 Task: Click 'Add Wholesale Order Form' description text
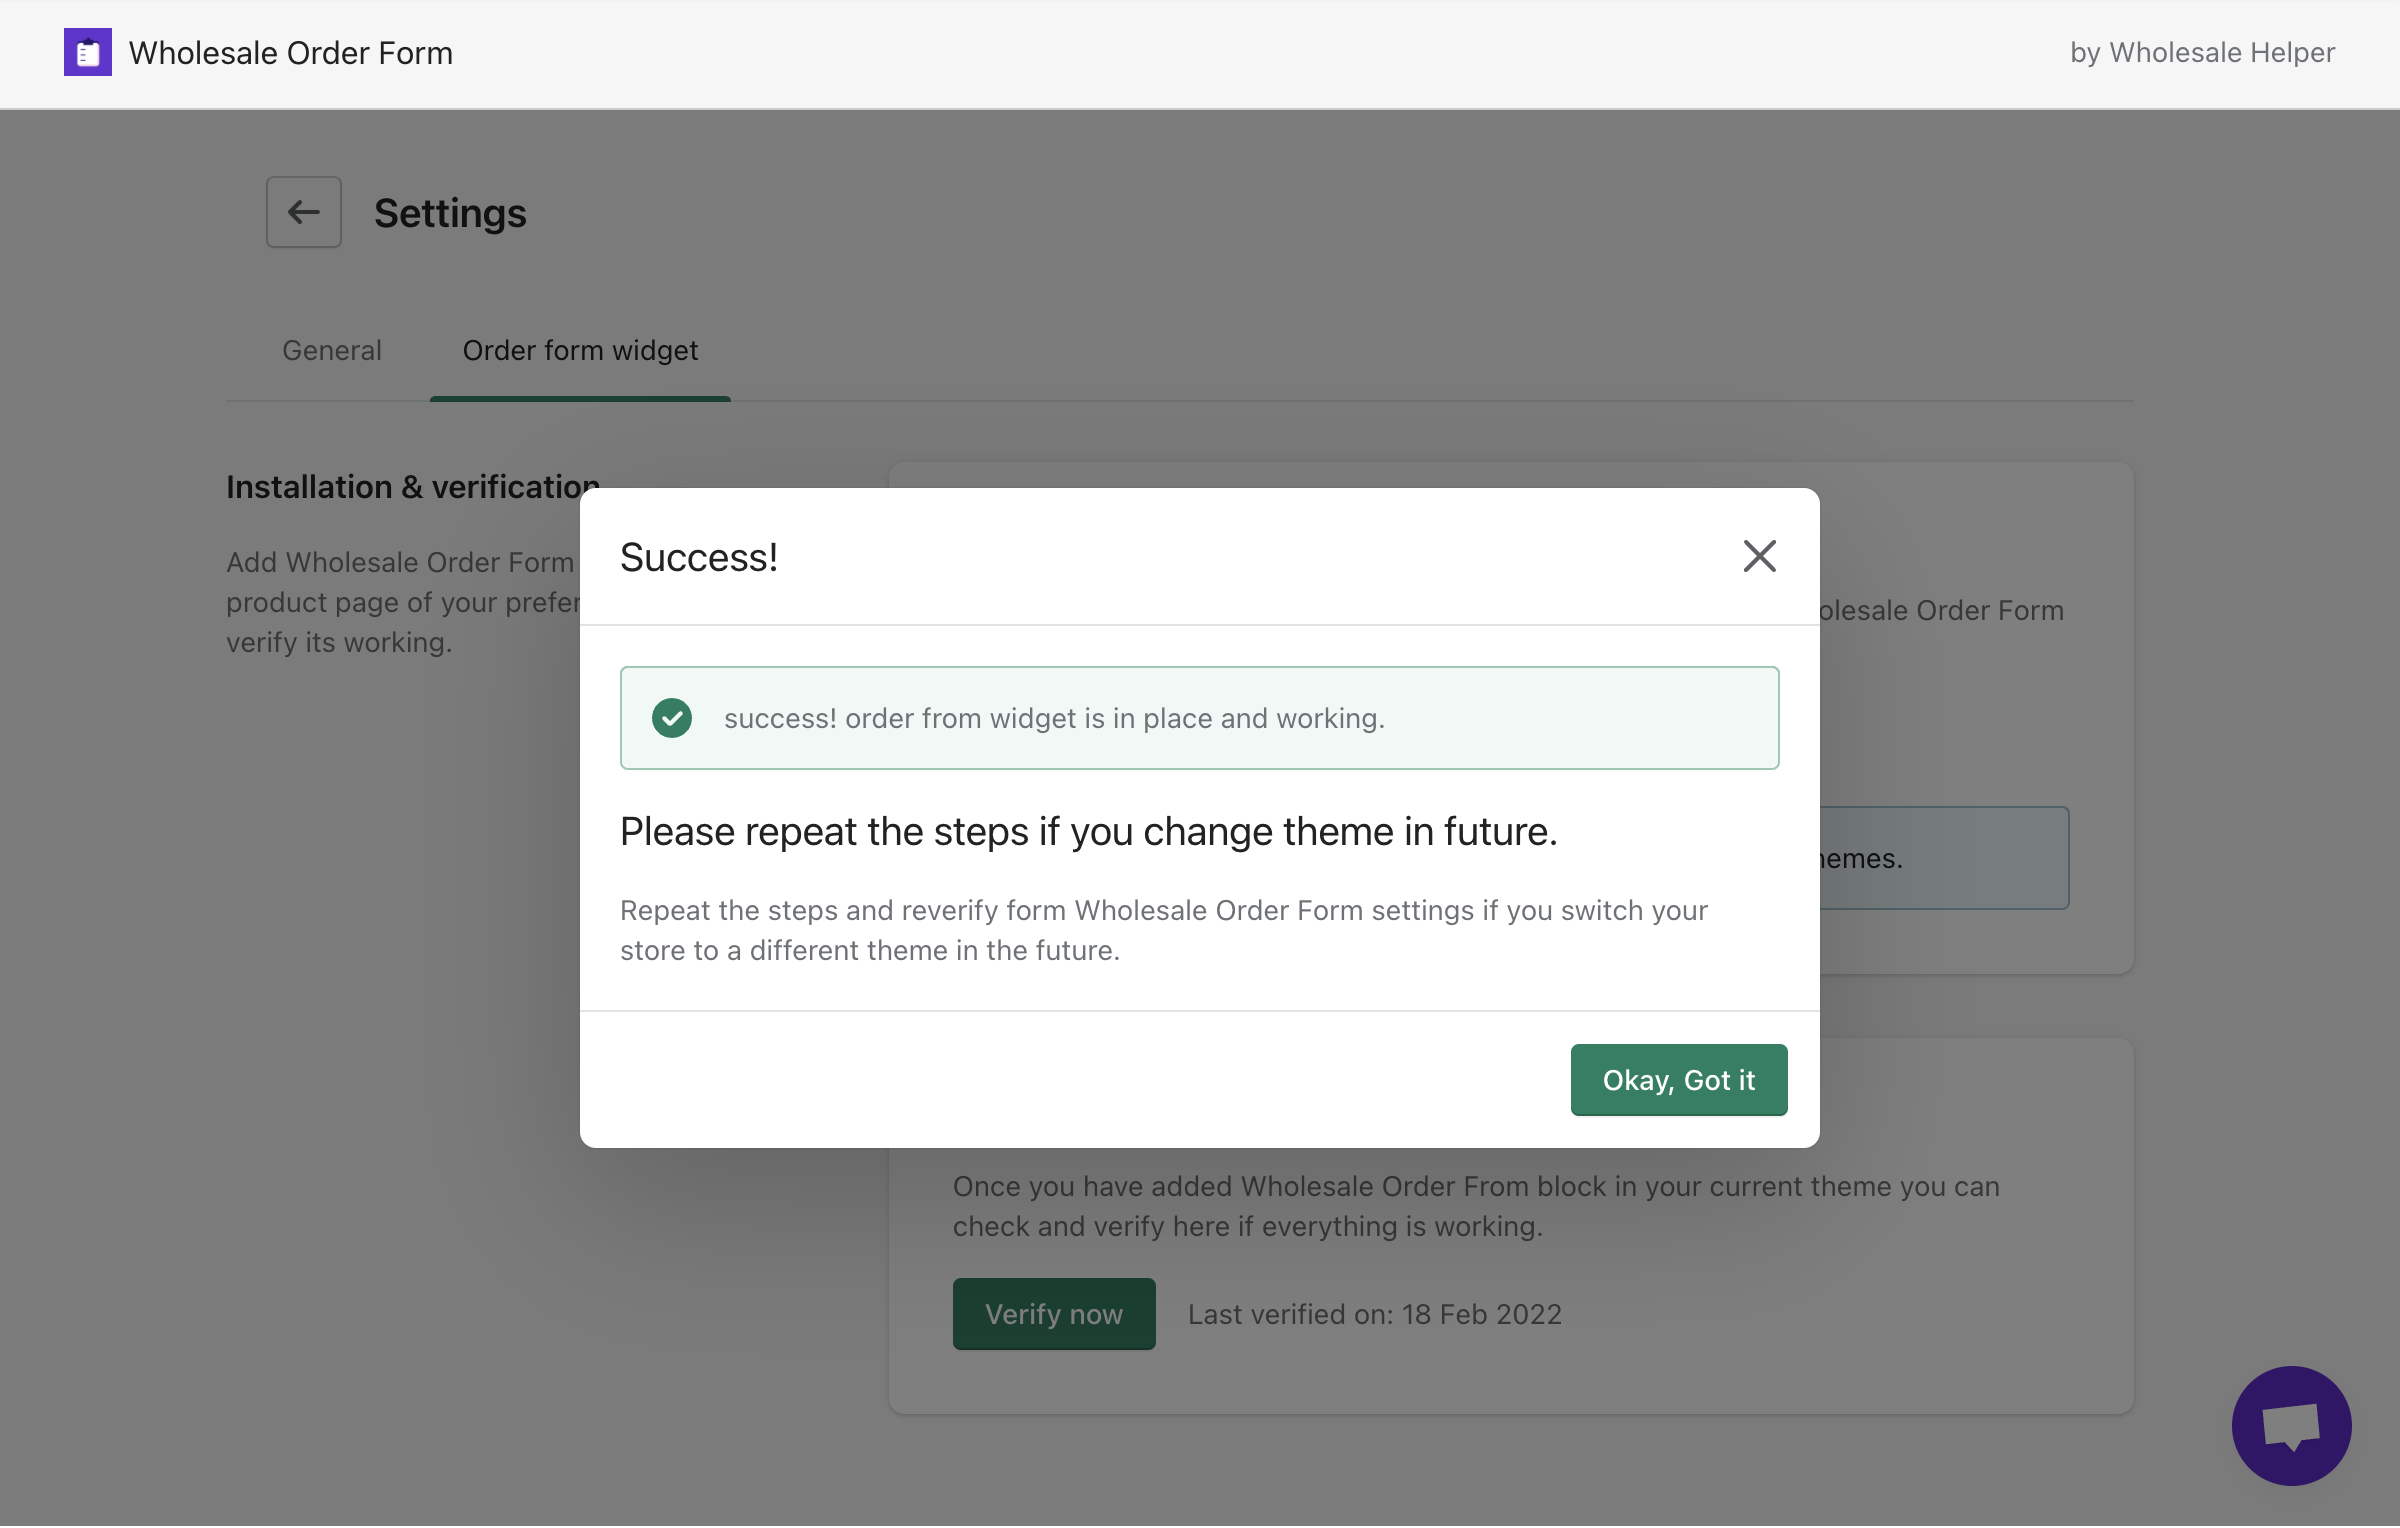click(x=402, y=602)
